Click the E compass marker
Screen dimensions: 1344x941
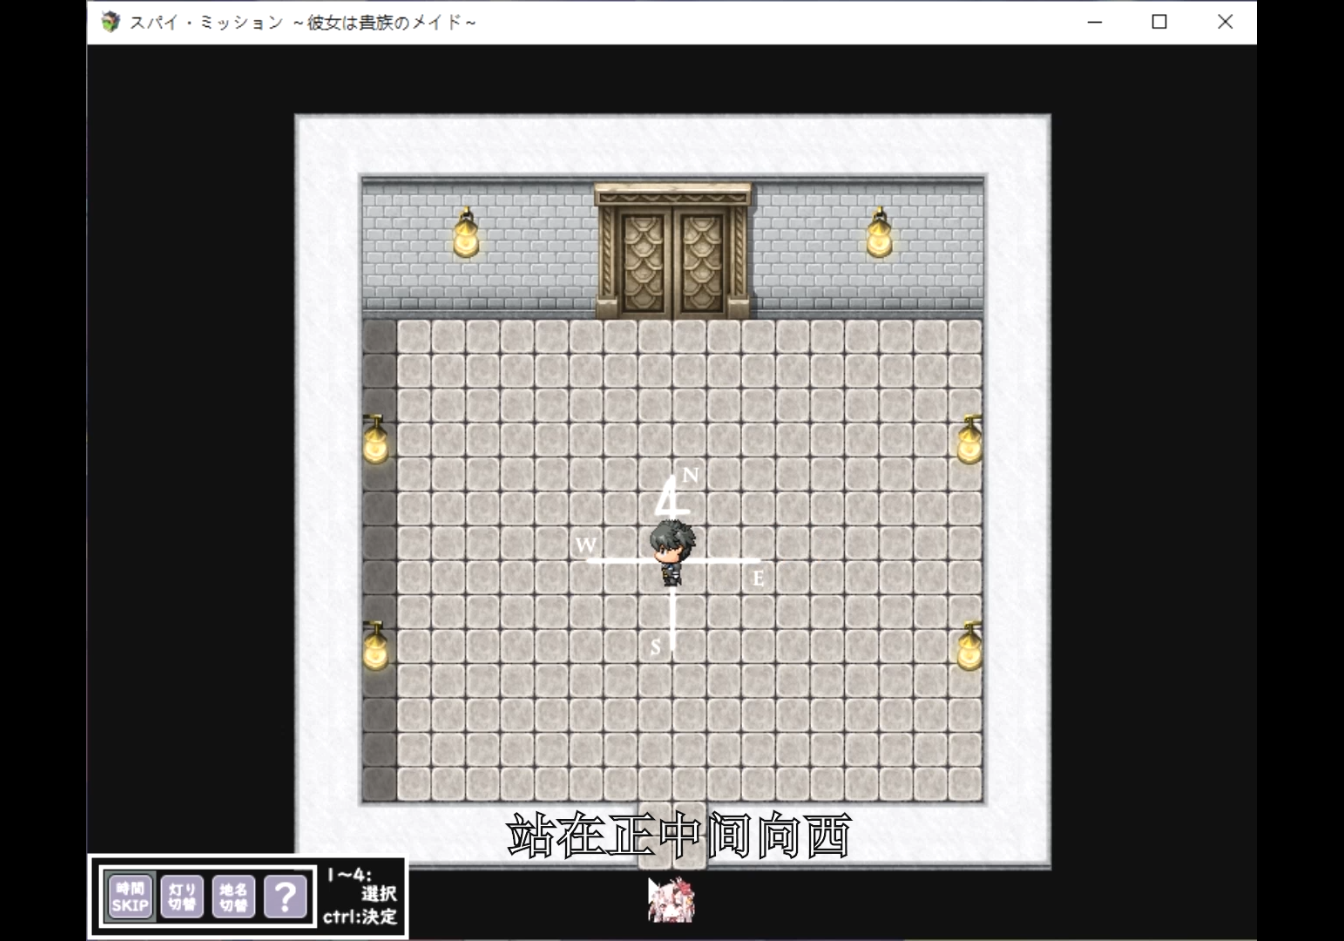pyautogui.click(x=758, y=578)
